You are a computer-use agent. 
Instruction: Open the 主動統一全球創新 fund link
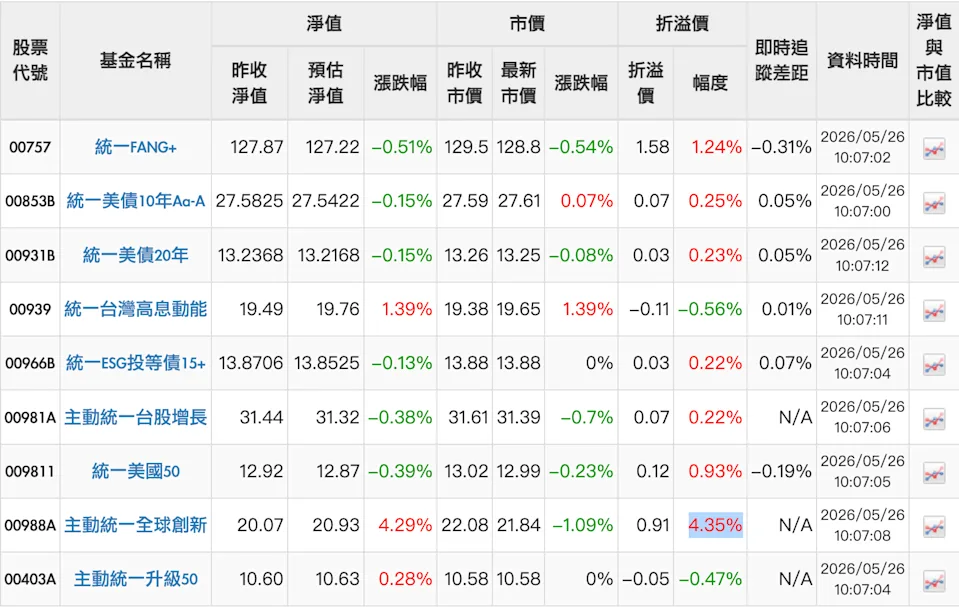point(136,525)
